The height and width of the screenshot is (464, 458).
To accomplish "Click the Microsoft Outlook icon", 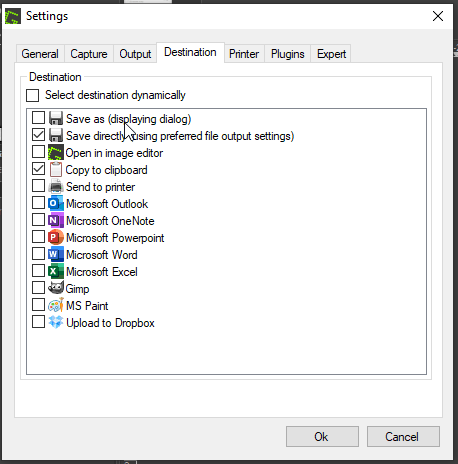I will pos(56,204).
